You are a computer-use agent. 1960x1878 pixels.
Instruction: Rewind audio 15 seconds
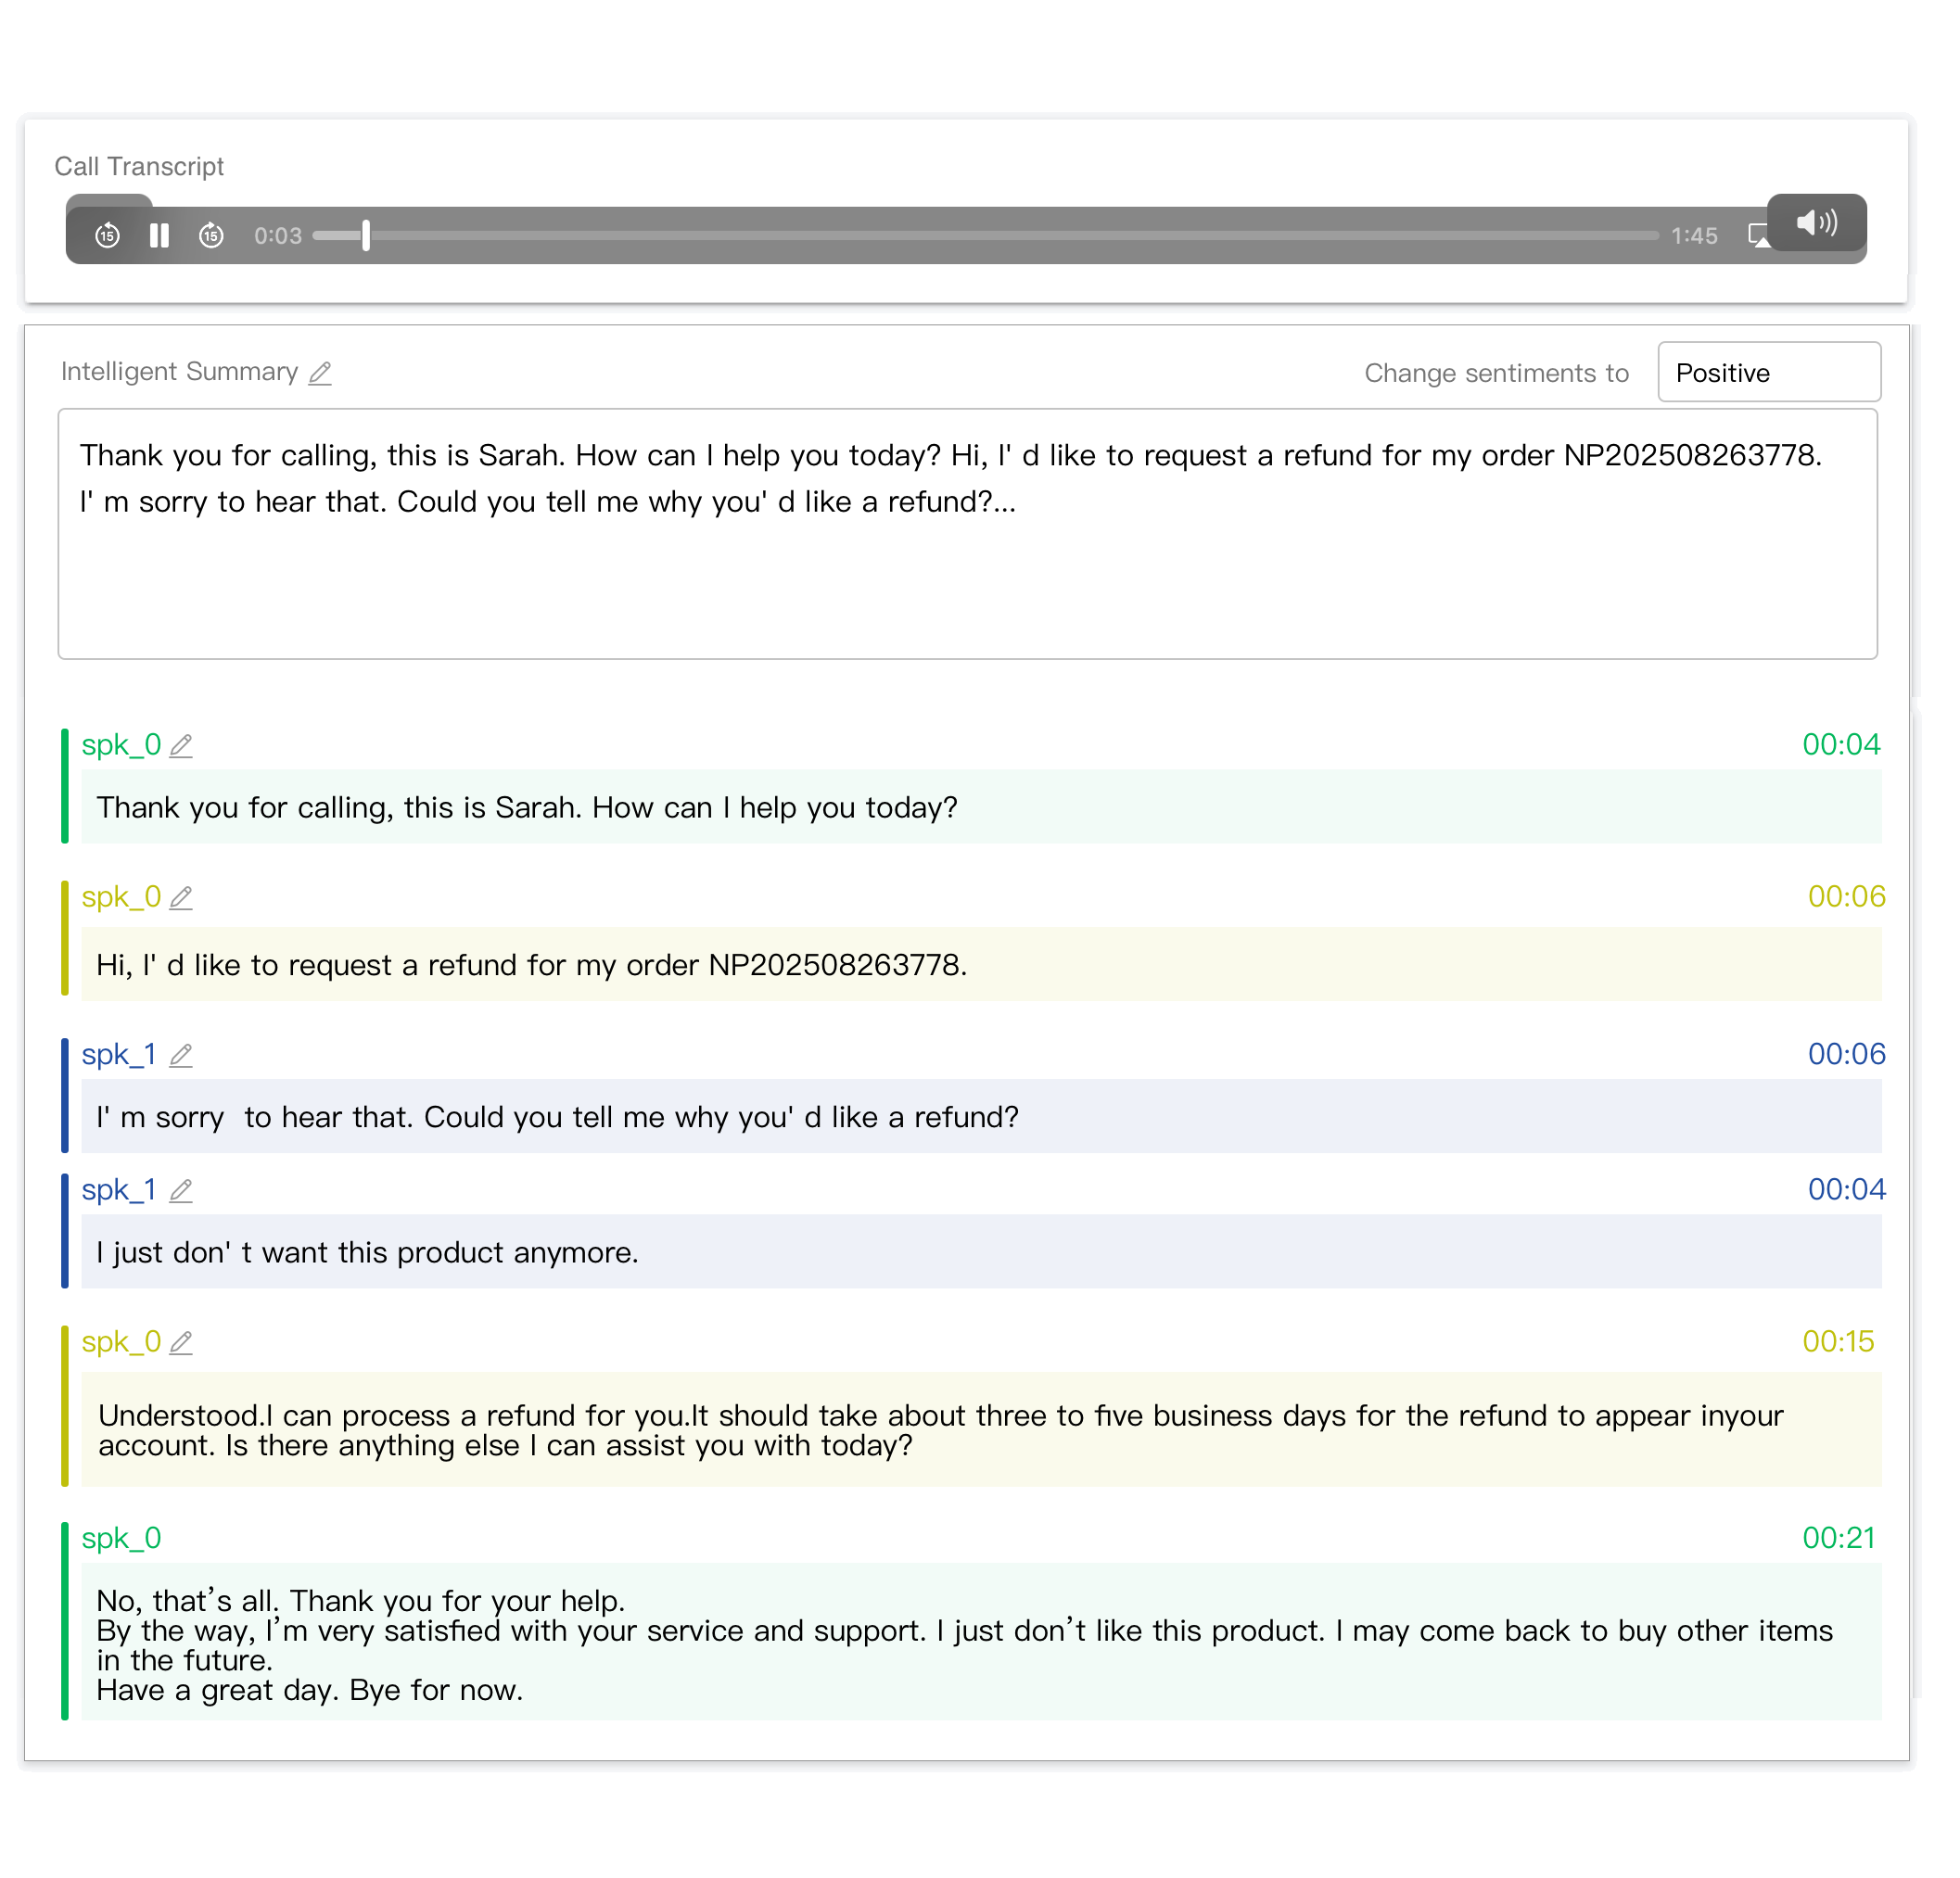tap(107, 236)
